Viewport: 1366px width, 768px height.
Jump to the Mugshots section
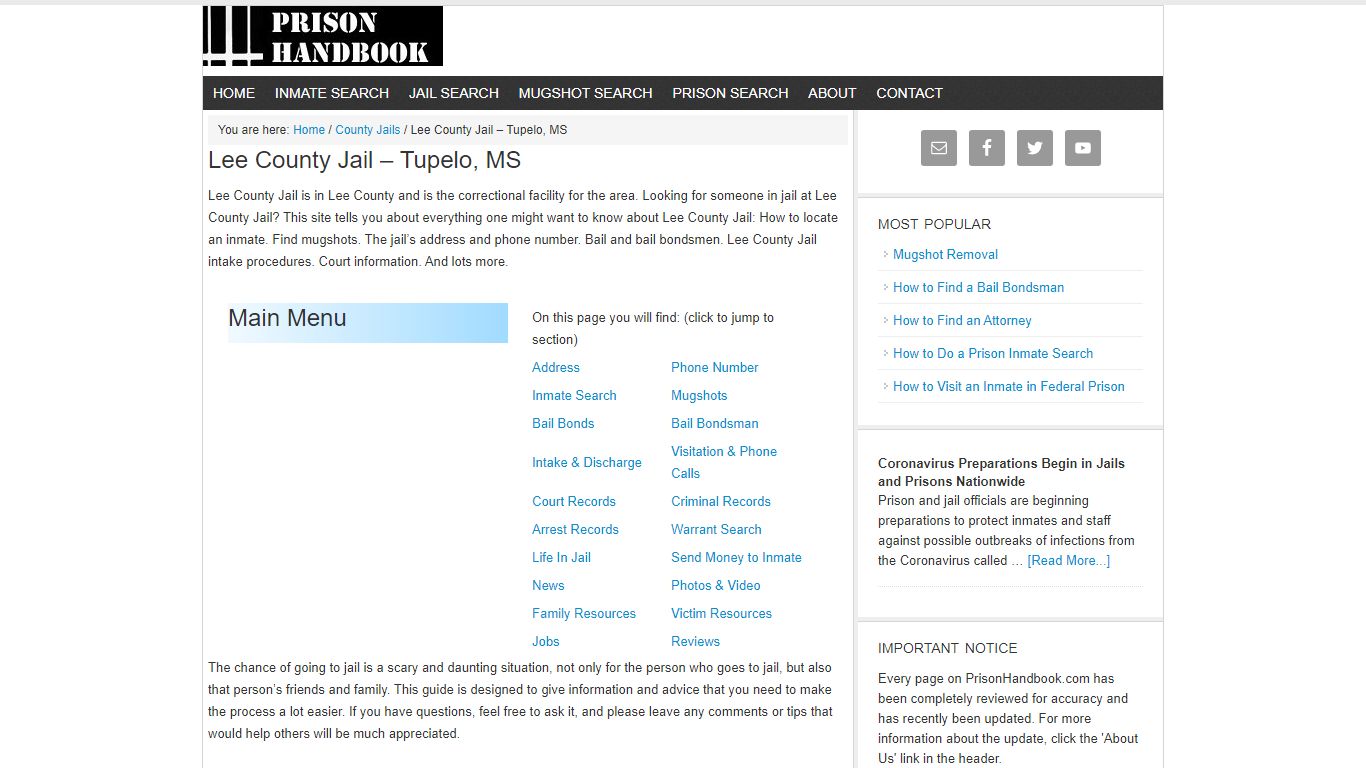click(x=699, y=395)
